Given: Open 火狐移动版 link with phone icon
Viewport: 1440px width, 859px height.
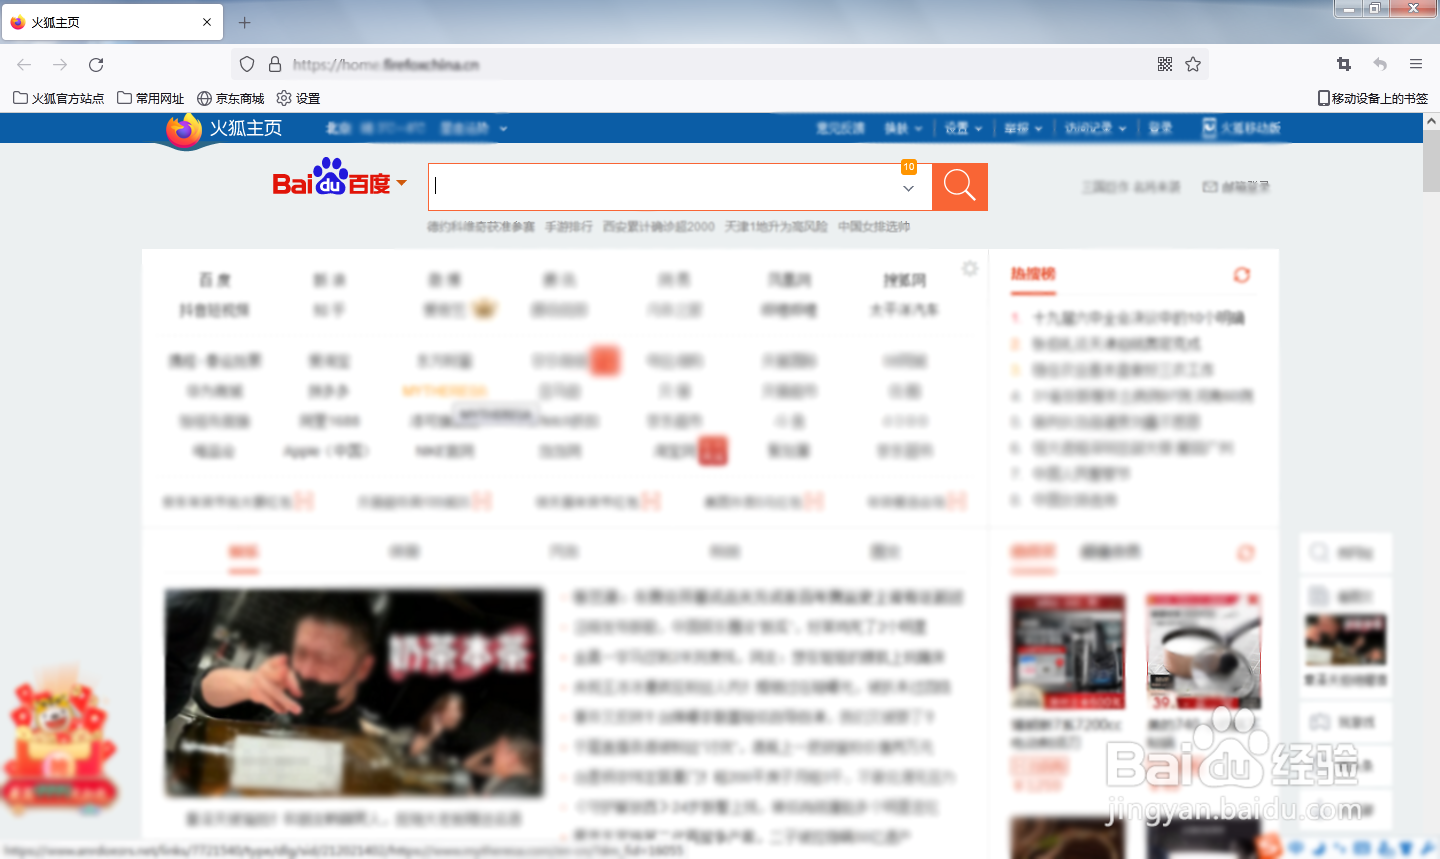Looking at the screenshot, I should click(x=1241, y=128).
